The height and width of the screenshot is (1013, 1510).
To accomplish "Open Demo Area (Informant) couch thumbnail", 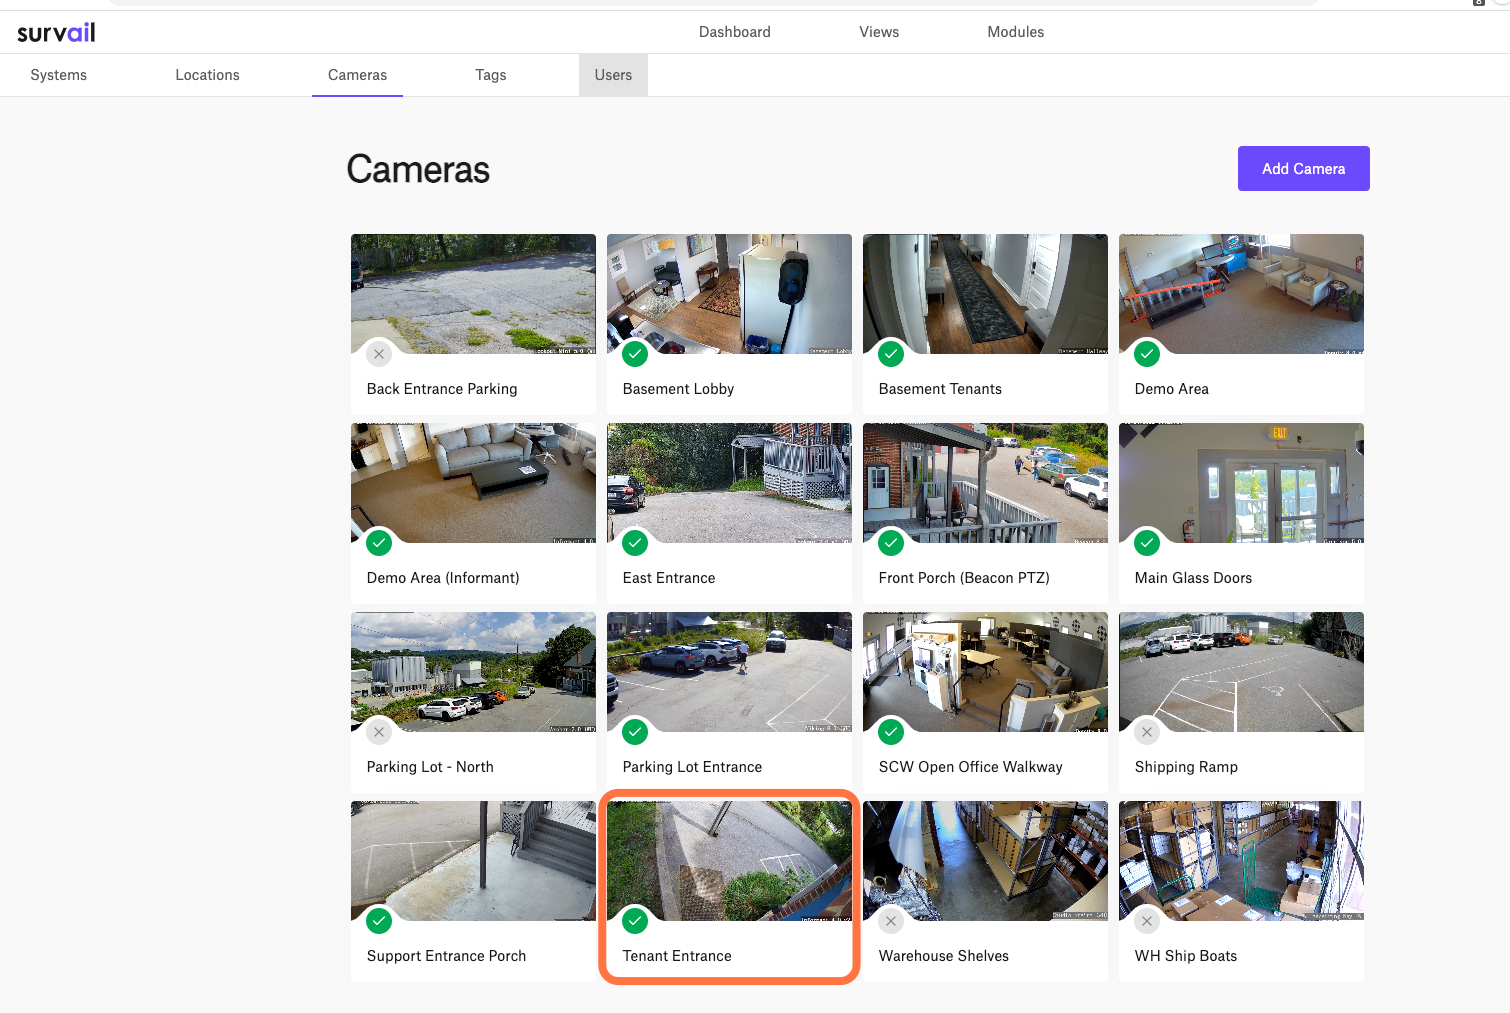I will pos(473,483).
